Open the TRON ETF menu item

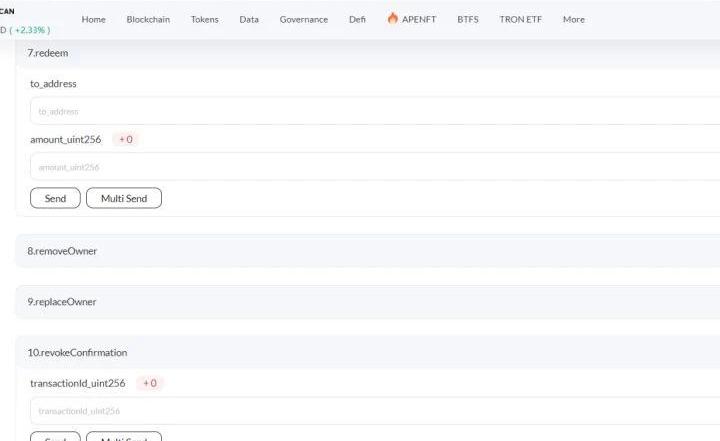(x=520, y=19)
